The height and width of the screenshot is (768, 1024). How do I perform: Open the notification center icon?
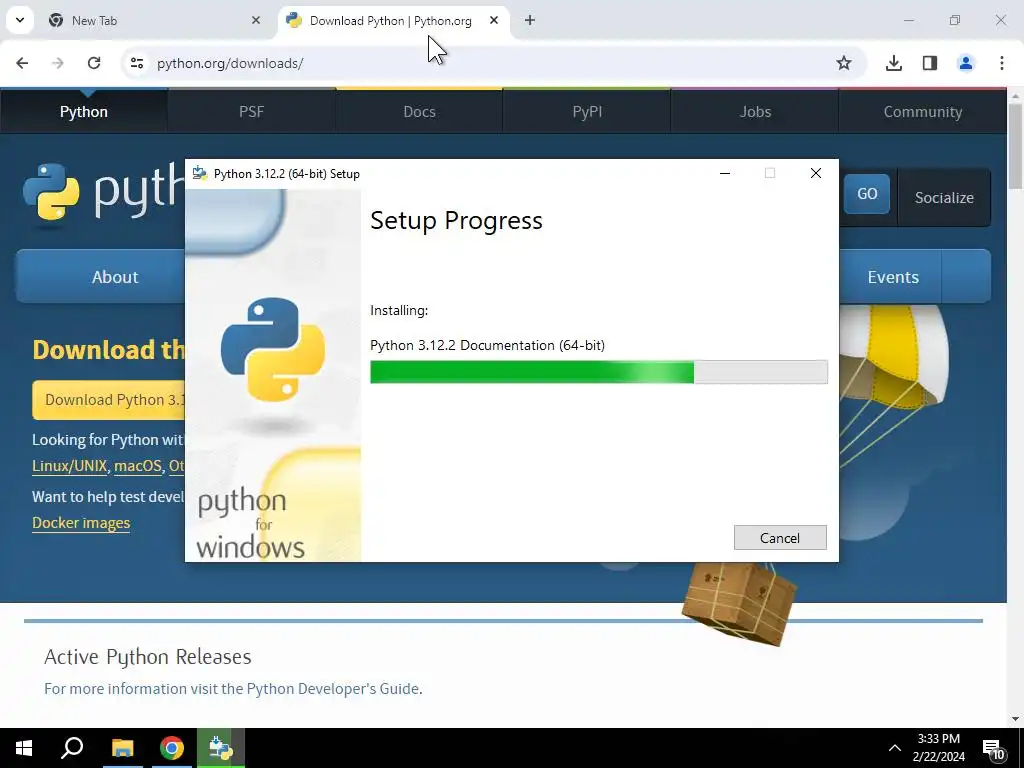(x=993, y=748)
